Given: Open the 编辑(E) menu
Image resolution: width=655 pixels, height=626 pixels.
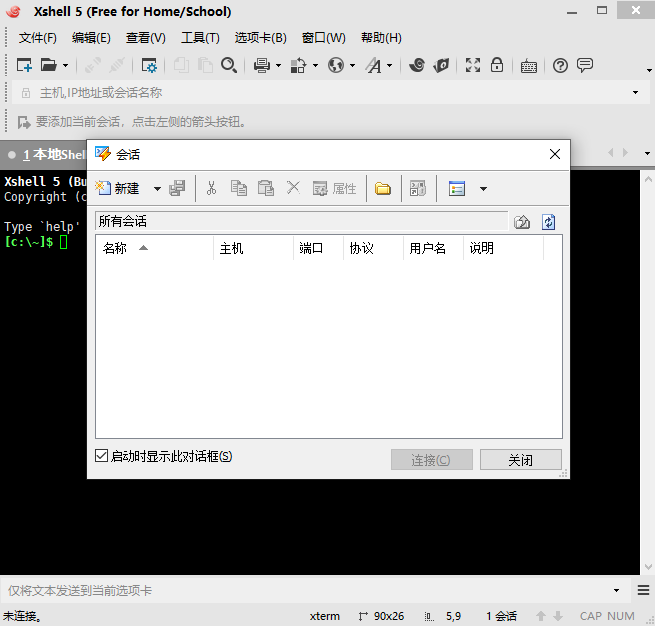Looking at the screenshot, I should [x=91, y=38].
